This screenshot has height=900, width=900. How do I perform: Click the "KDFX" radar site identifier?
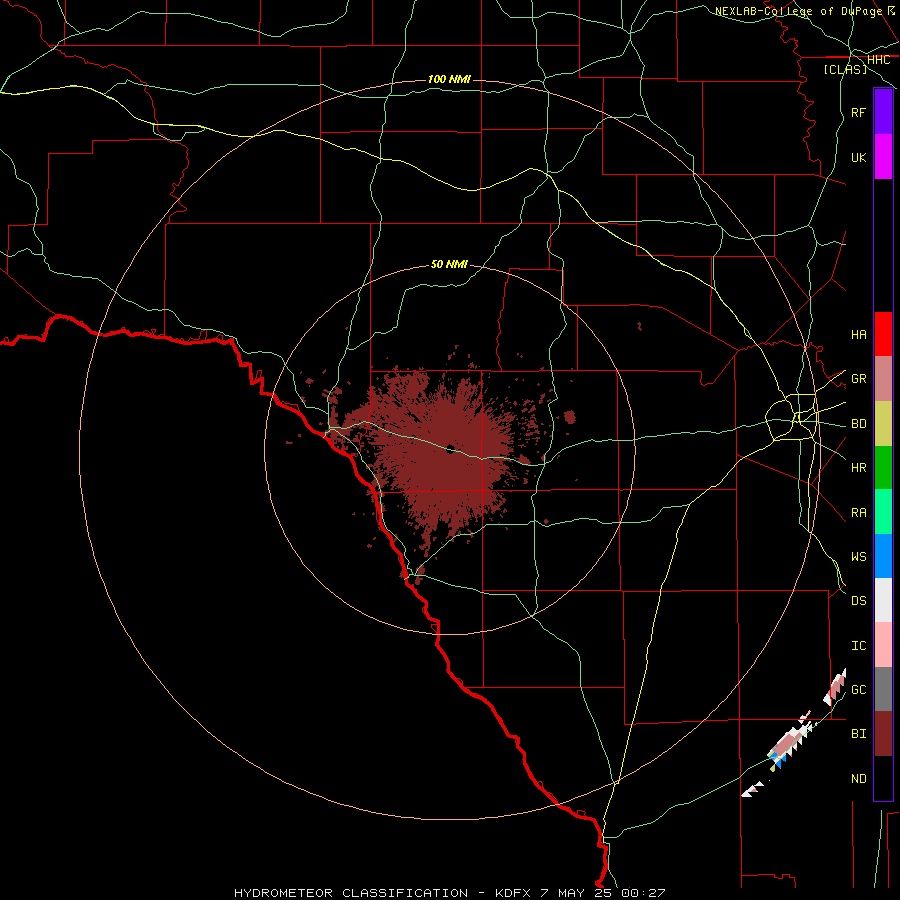(515, 893)
